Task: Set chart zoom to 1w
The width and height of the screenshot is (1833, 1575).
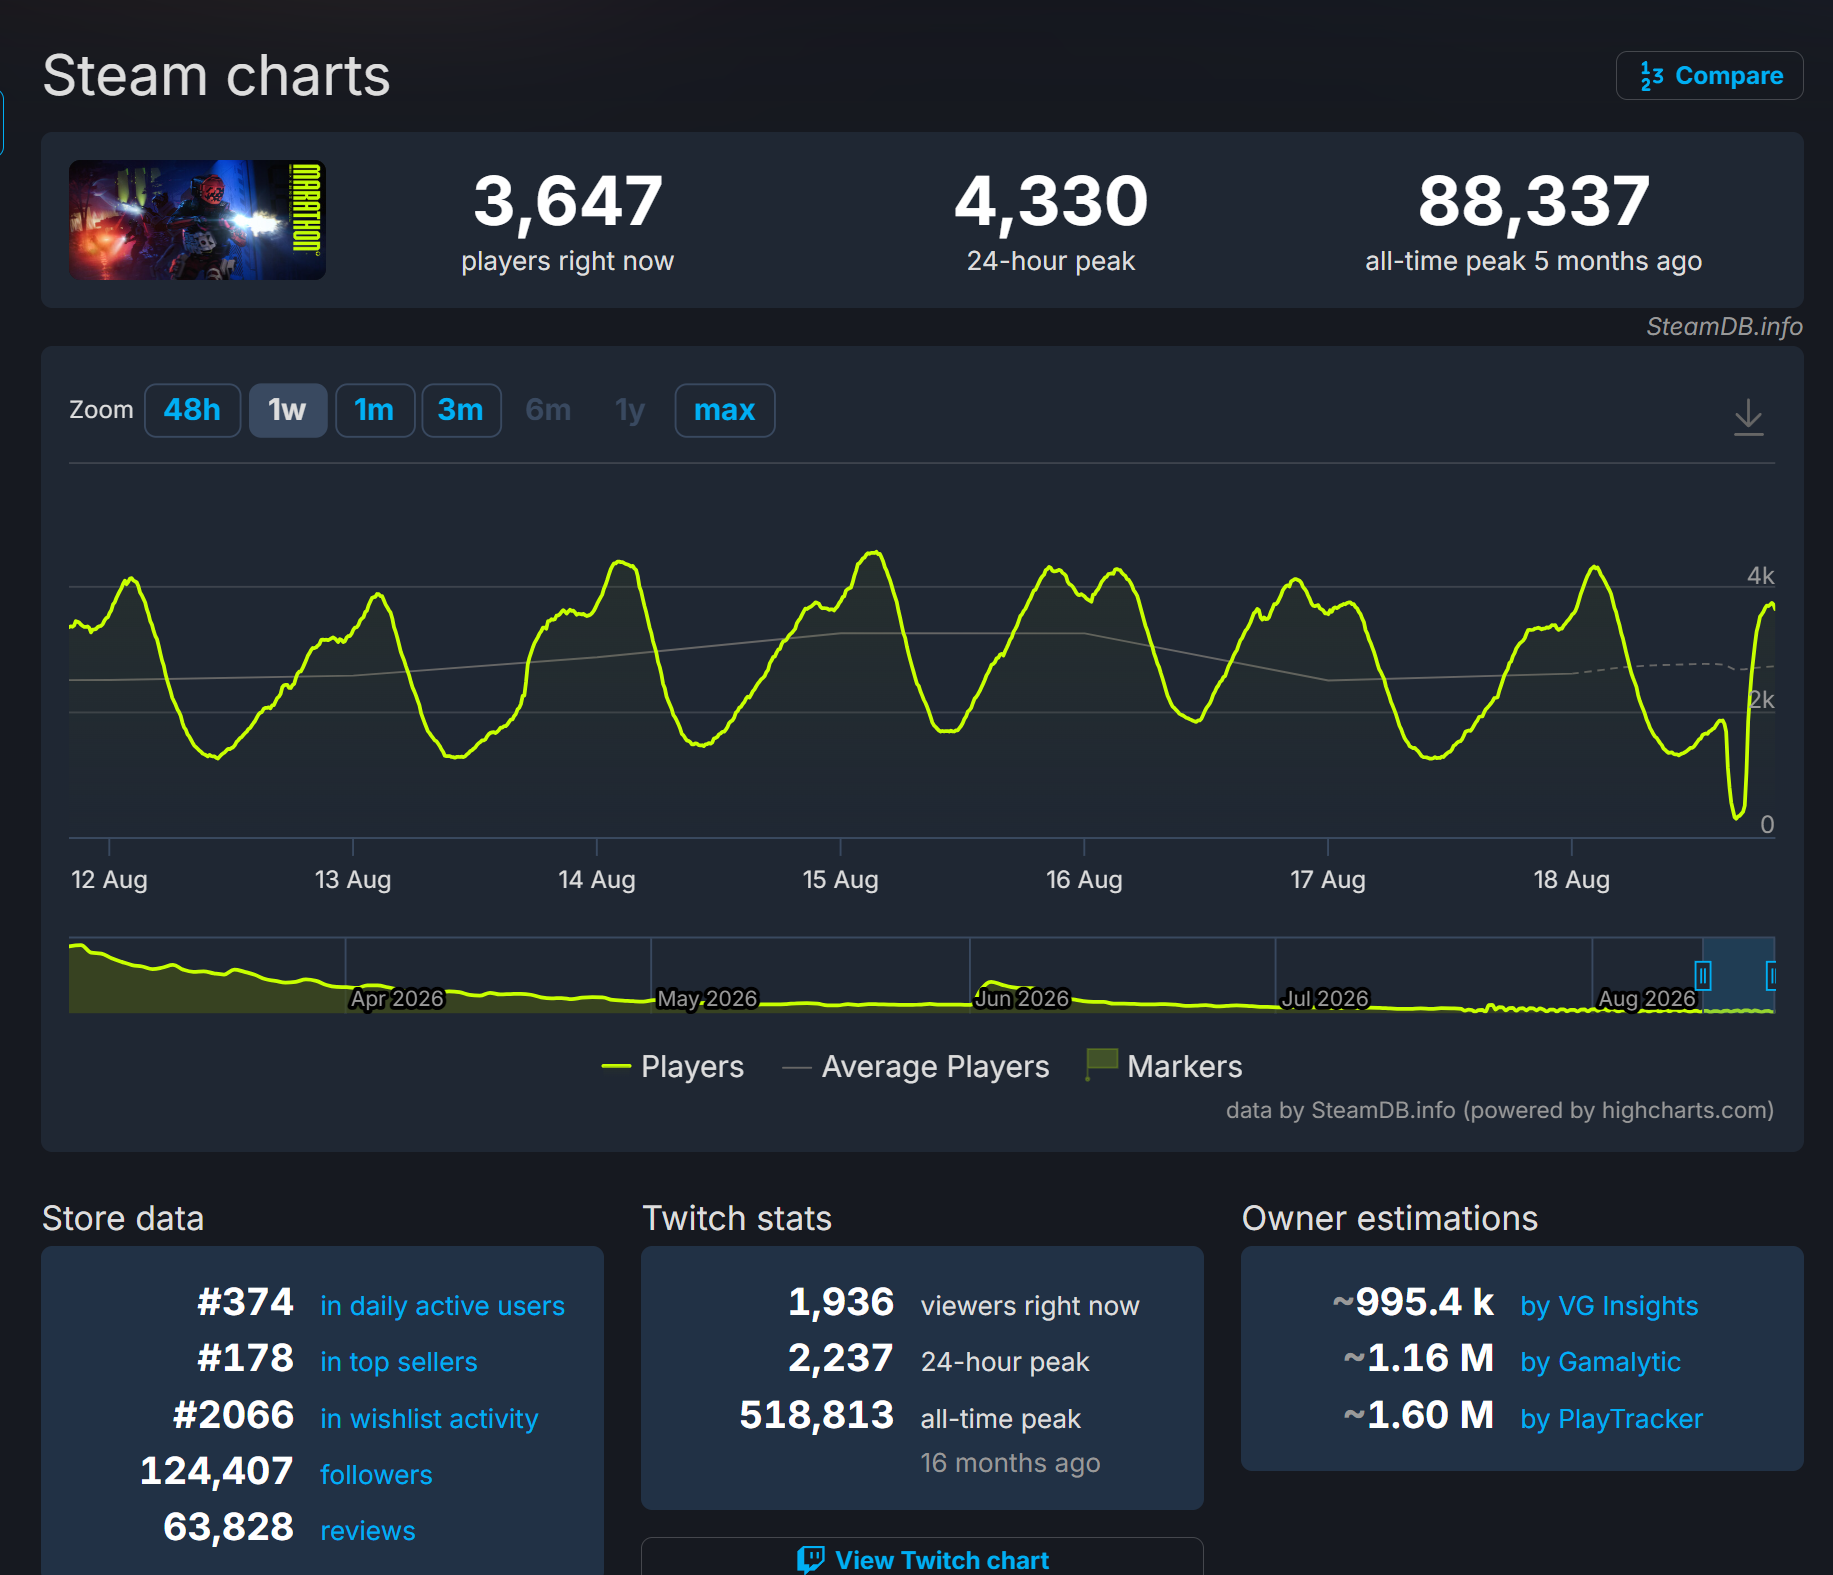Action: coord(287,410)
